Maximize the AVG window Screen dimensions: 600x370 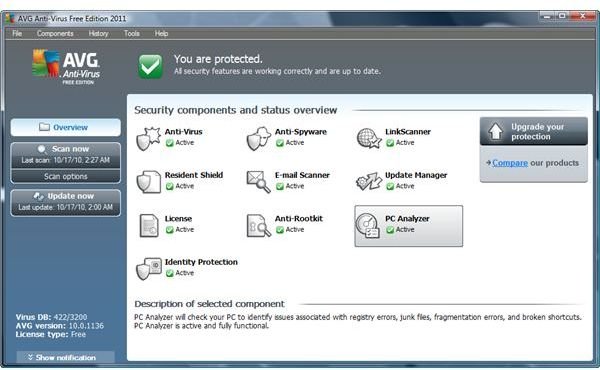562,16
